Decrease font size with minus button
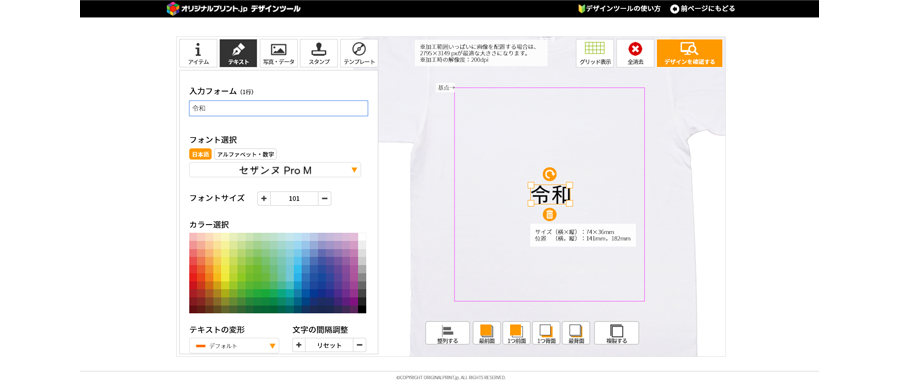Viewport: 900px width, 391px height. click(324, 199)
